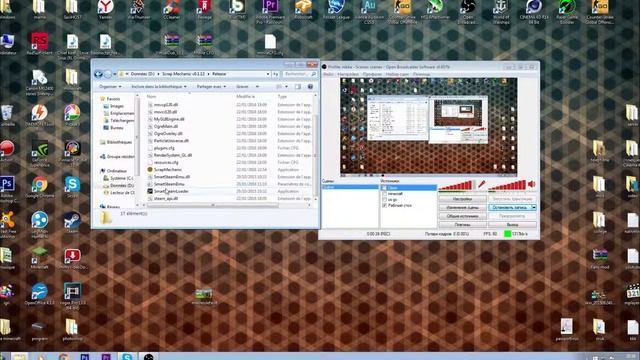
Task: Select Données (D:) in the navigation tree
Action: 118,185
